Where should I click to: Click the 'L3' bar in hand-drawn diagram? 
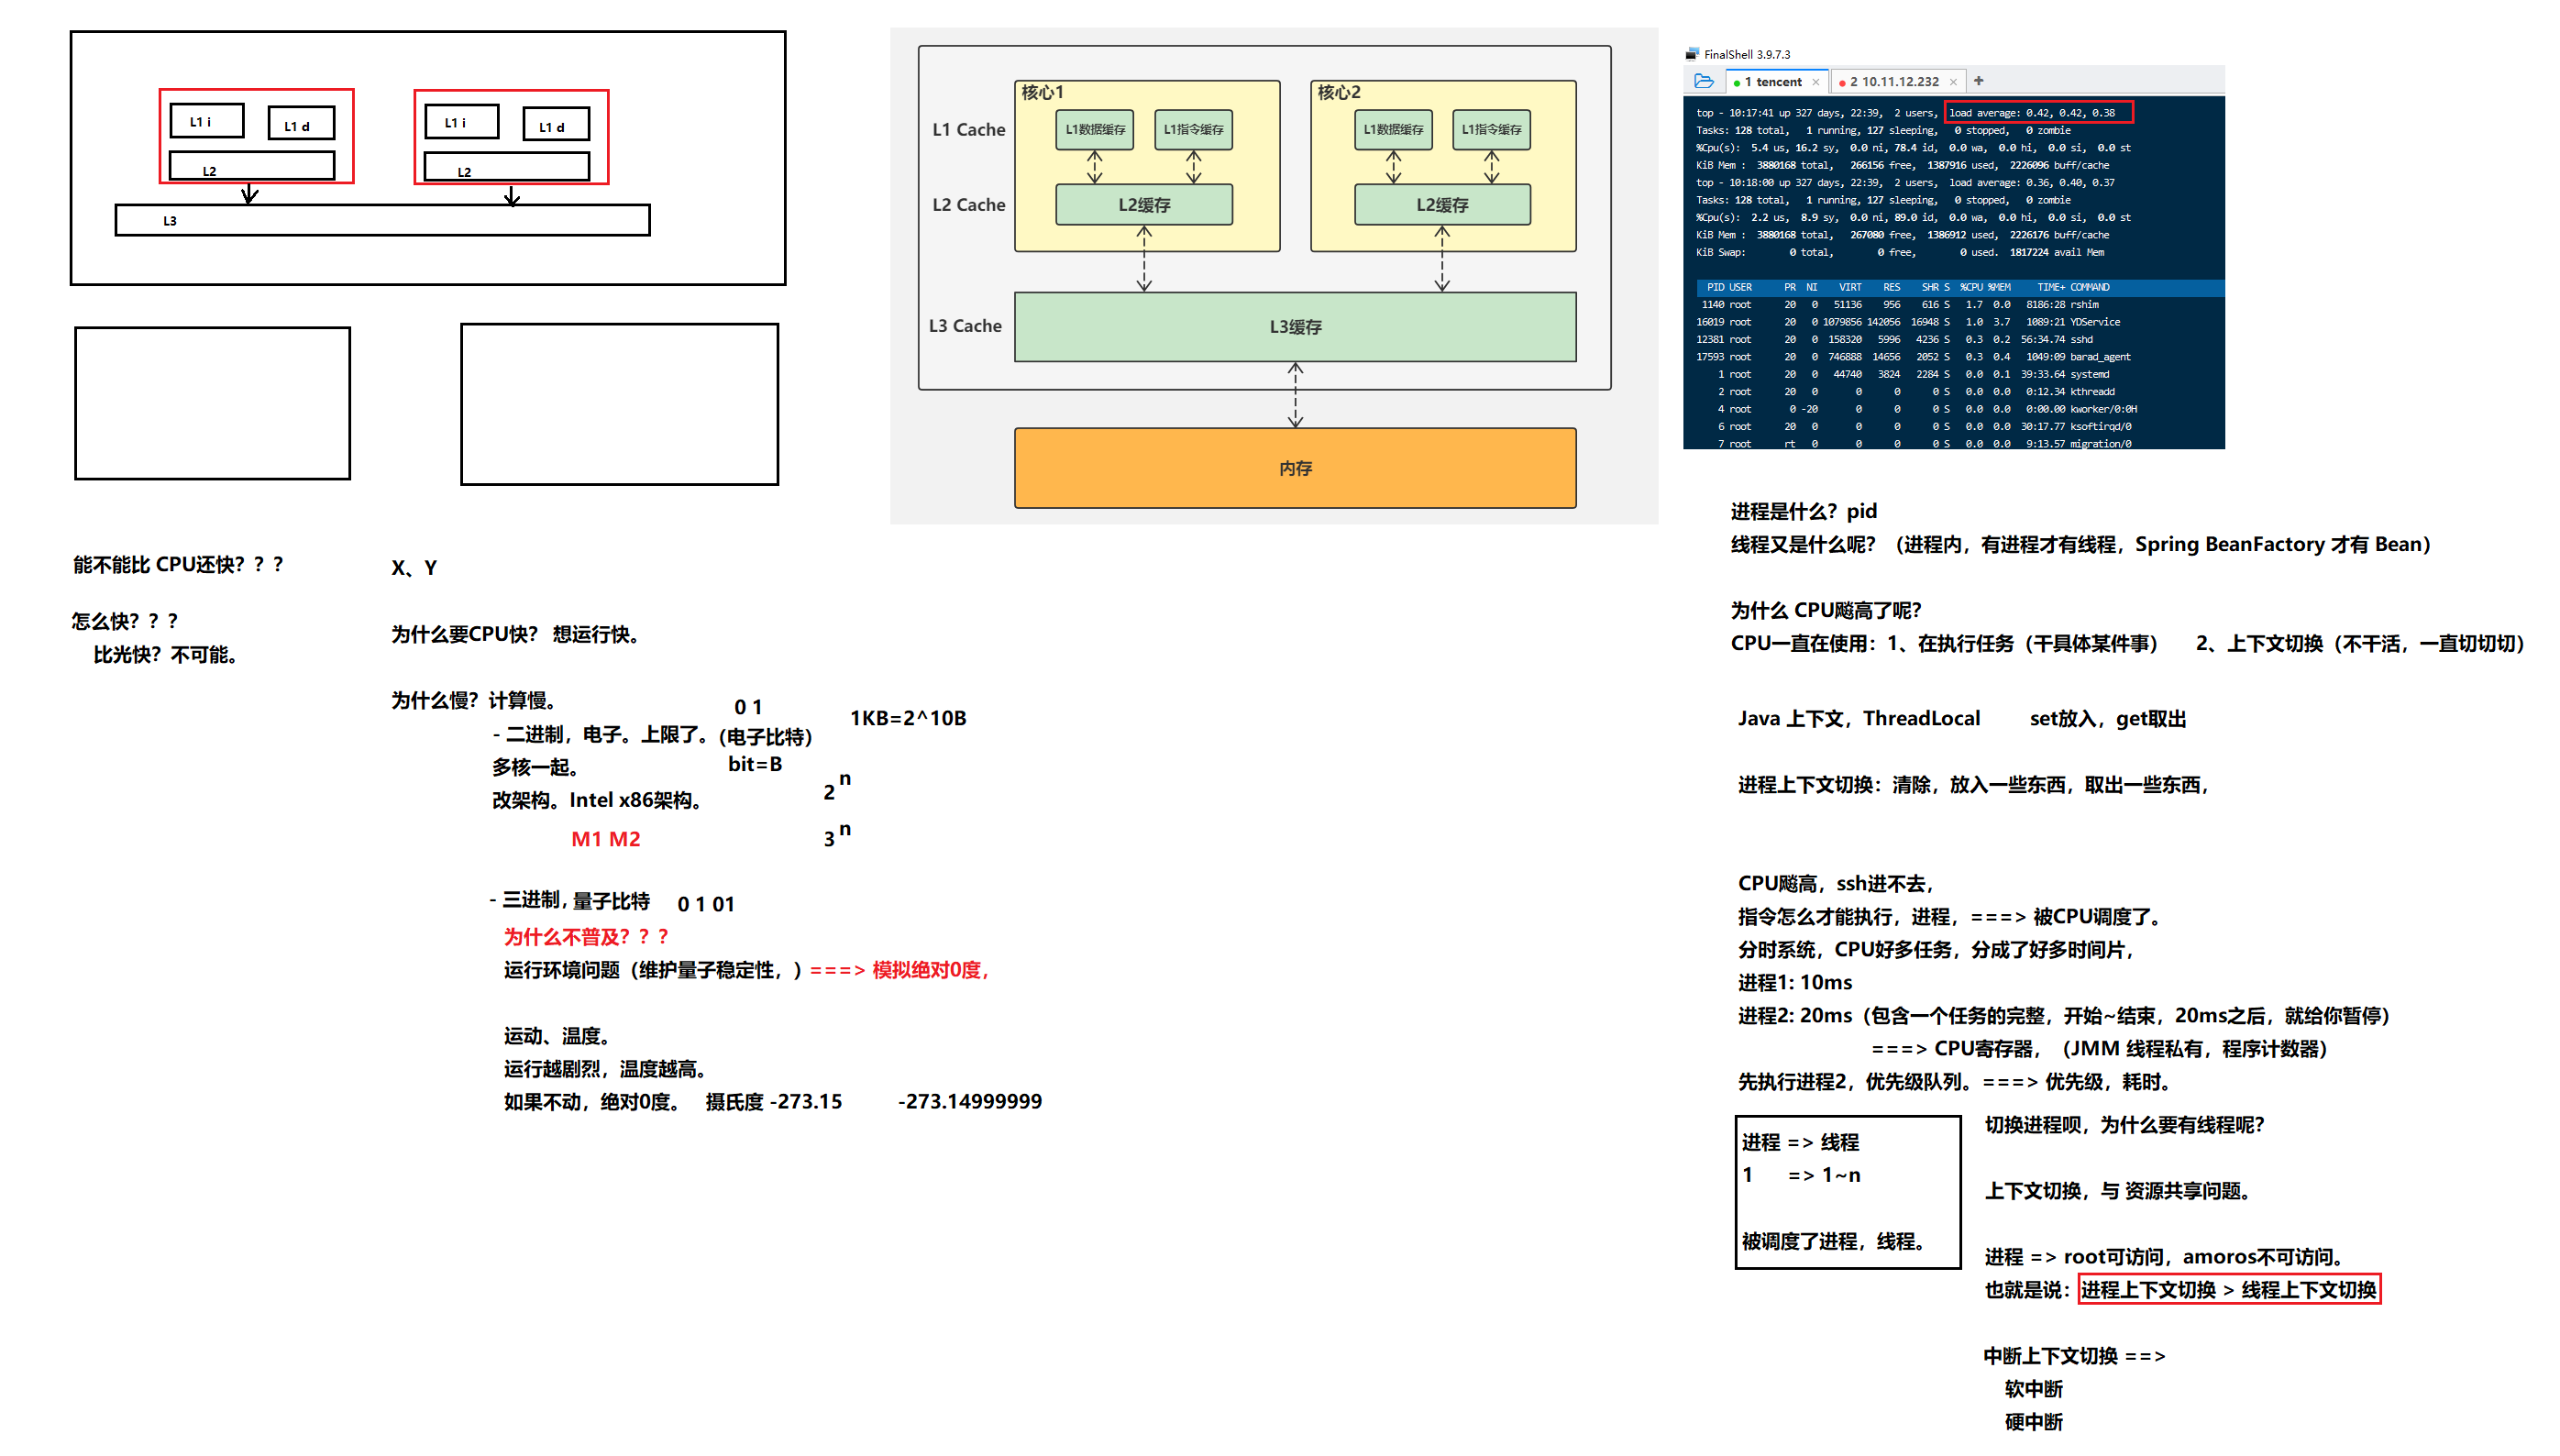coord(382,221)
